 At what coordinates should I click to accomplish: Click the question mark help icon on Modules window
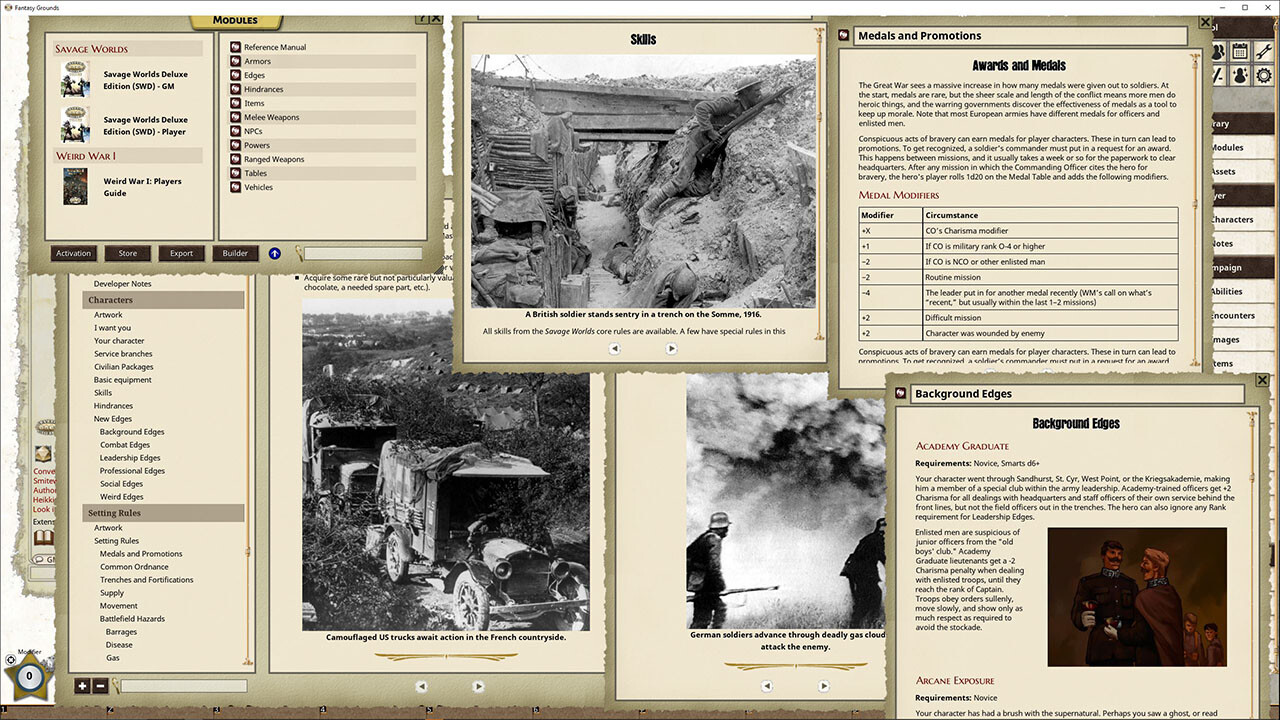[x=424, y=17]
